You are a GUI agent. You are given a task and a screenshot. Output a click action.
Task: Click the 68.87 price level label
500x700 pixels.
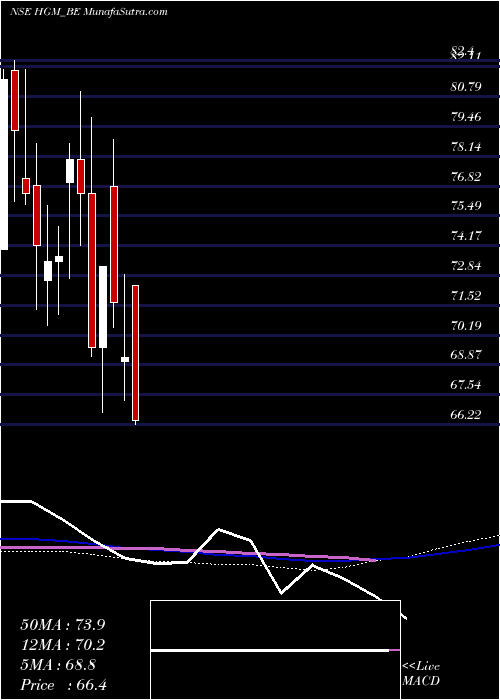pyautogui.click(x=466, y=355)
